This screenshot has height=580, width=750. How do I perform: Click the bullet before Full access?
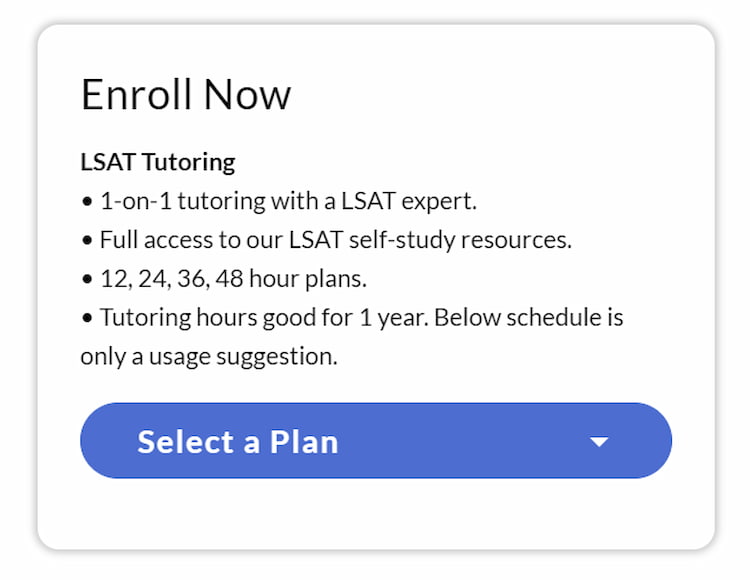tap(87, 240)
